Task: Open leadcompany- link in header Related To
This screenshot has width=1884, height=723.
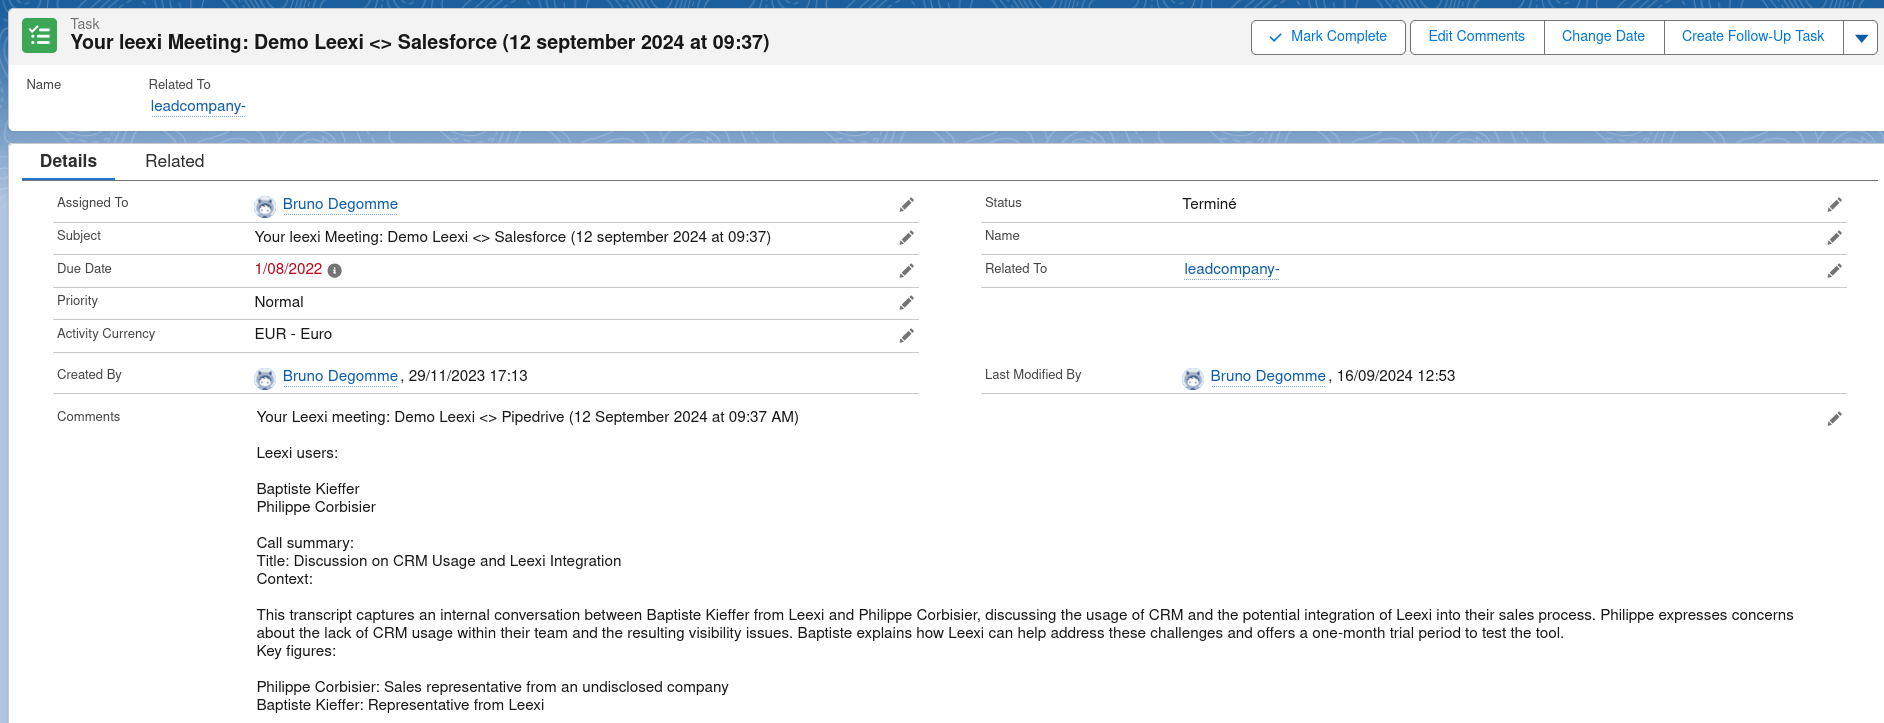Action: point(198,106)
